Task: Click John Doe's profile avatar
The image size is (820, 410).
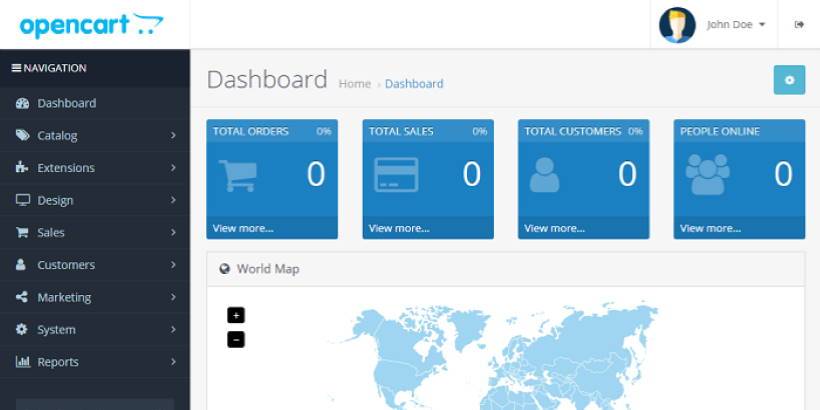Action: (677, 25)
